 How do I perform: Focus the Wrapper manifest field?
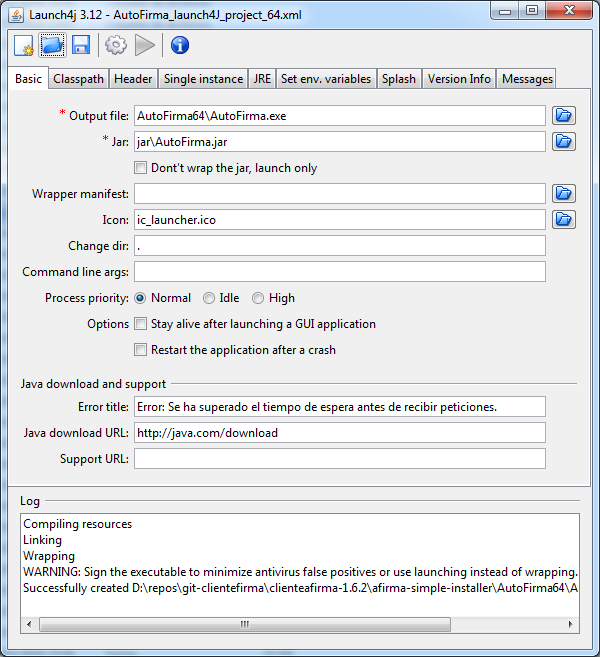point(340,194)
